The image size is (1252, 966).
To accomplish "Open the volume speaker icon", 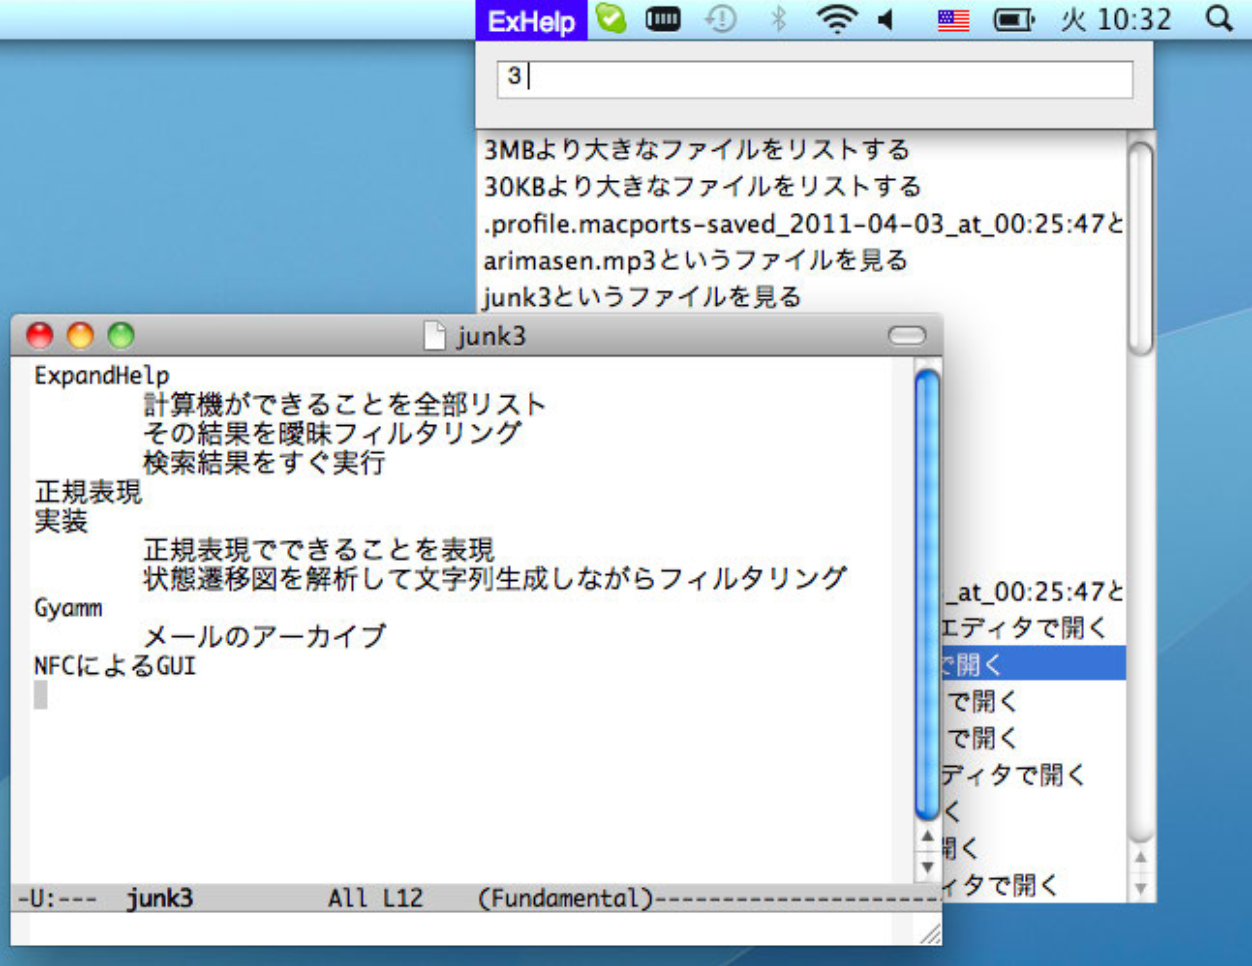I will [885, 18].
